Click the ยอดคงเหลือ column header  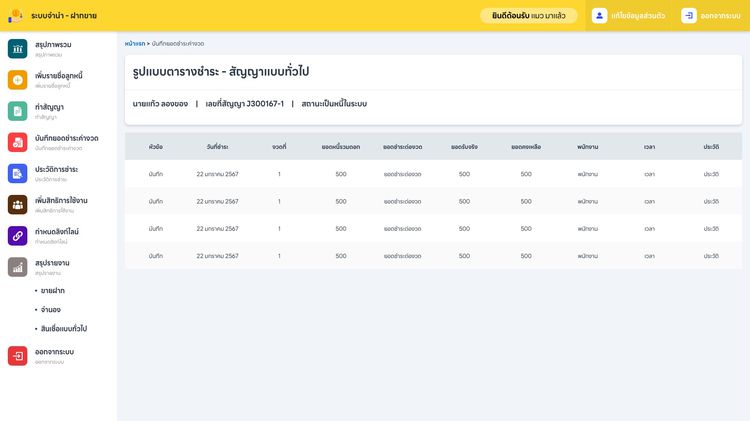pyautogui.click(x=526, y=146)
